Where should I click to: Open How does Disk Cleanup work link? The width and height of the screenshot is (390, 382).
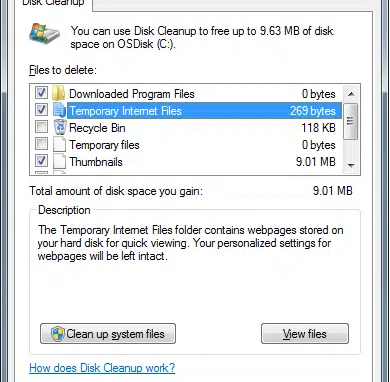point(102,368)
